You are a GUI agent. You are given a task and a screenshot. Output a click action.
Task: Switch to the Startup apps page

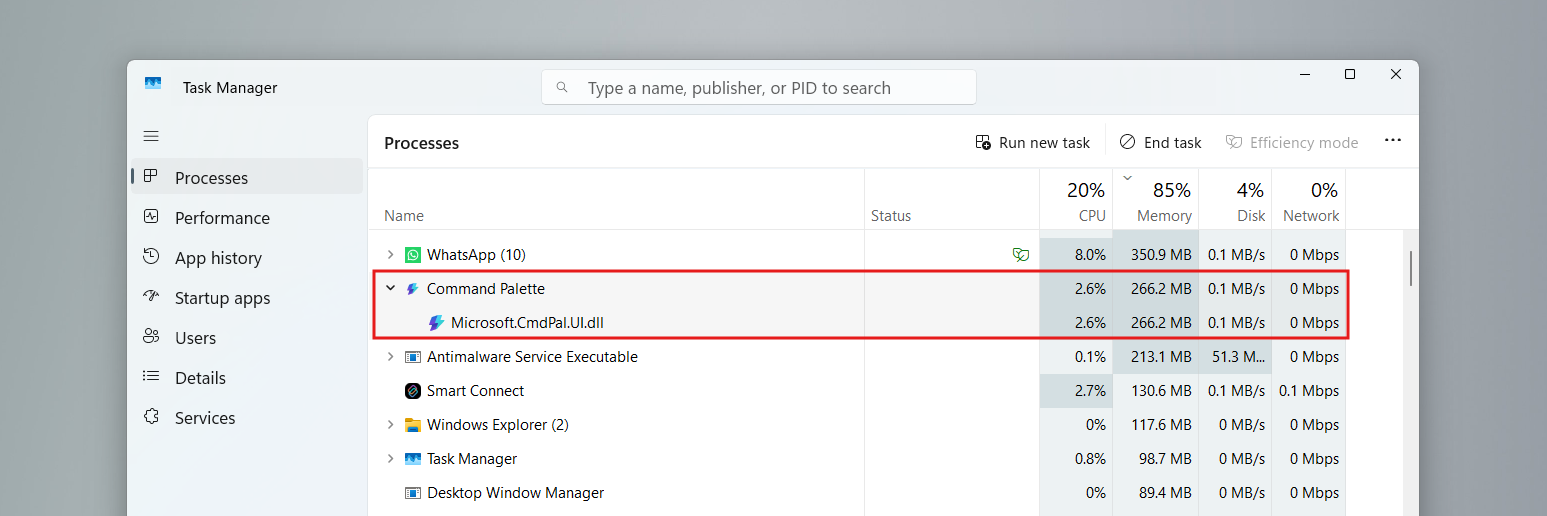pos(222,298)
